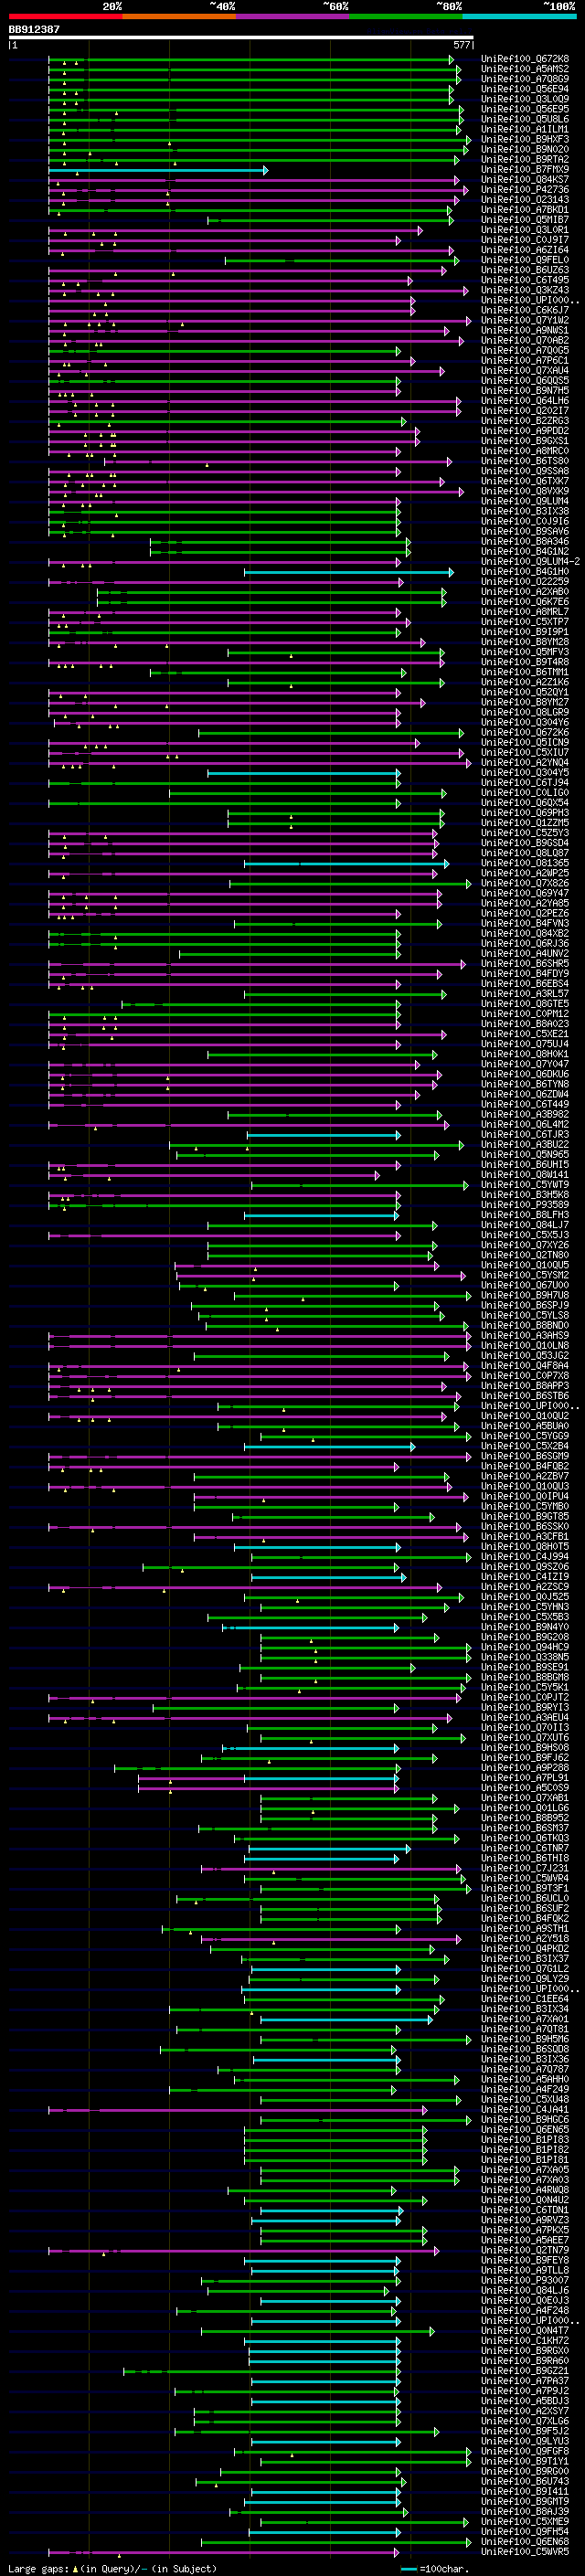Select label UniRef100_C5YSM2
Screen dimensions: 585x2576
(x=525, y=1275)
